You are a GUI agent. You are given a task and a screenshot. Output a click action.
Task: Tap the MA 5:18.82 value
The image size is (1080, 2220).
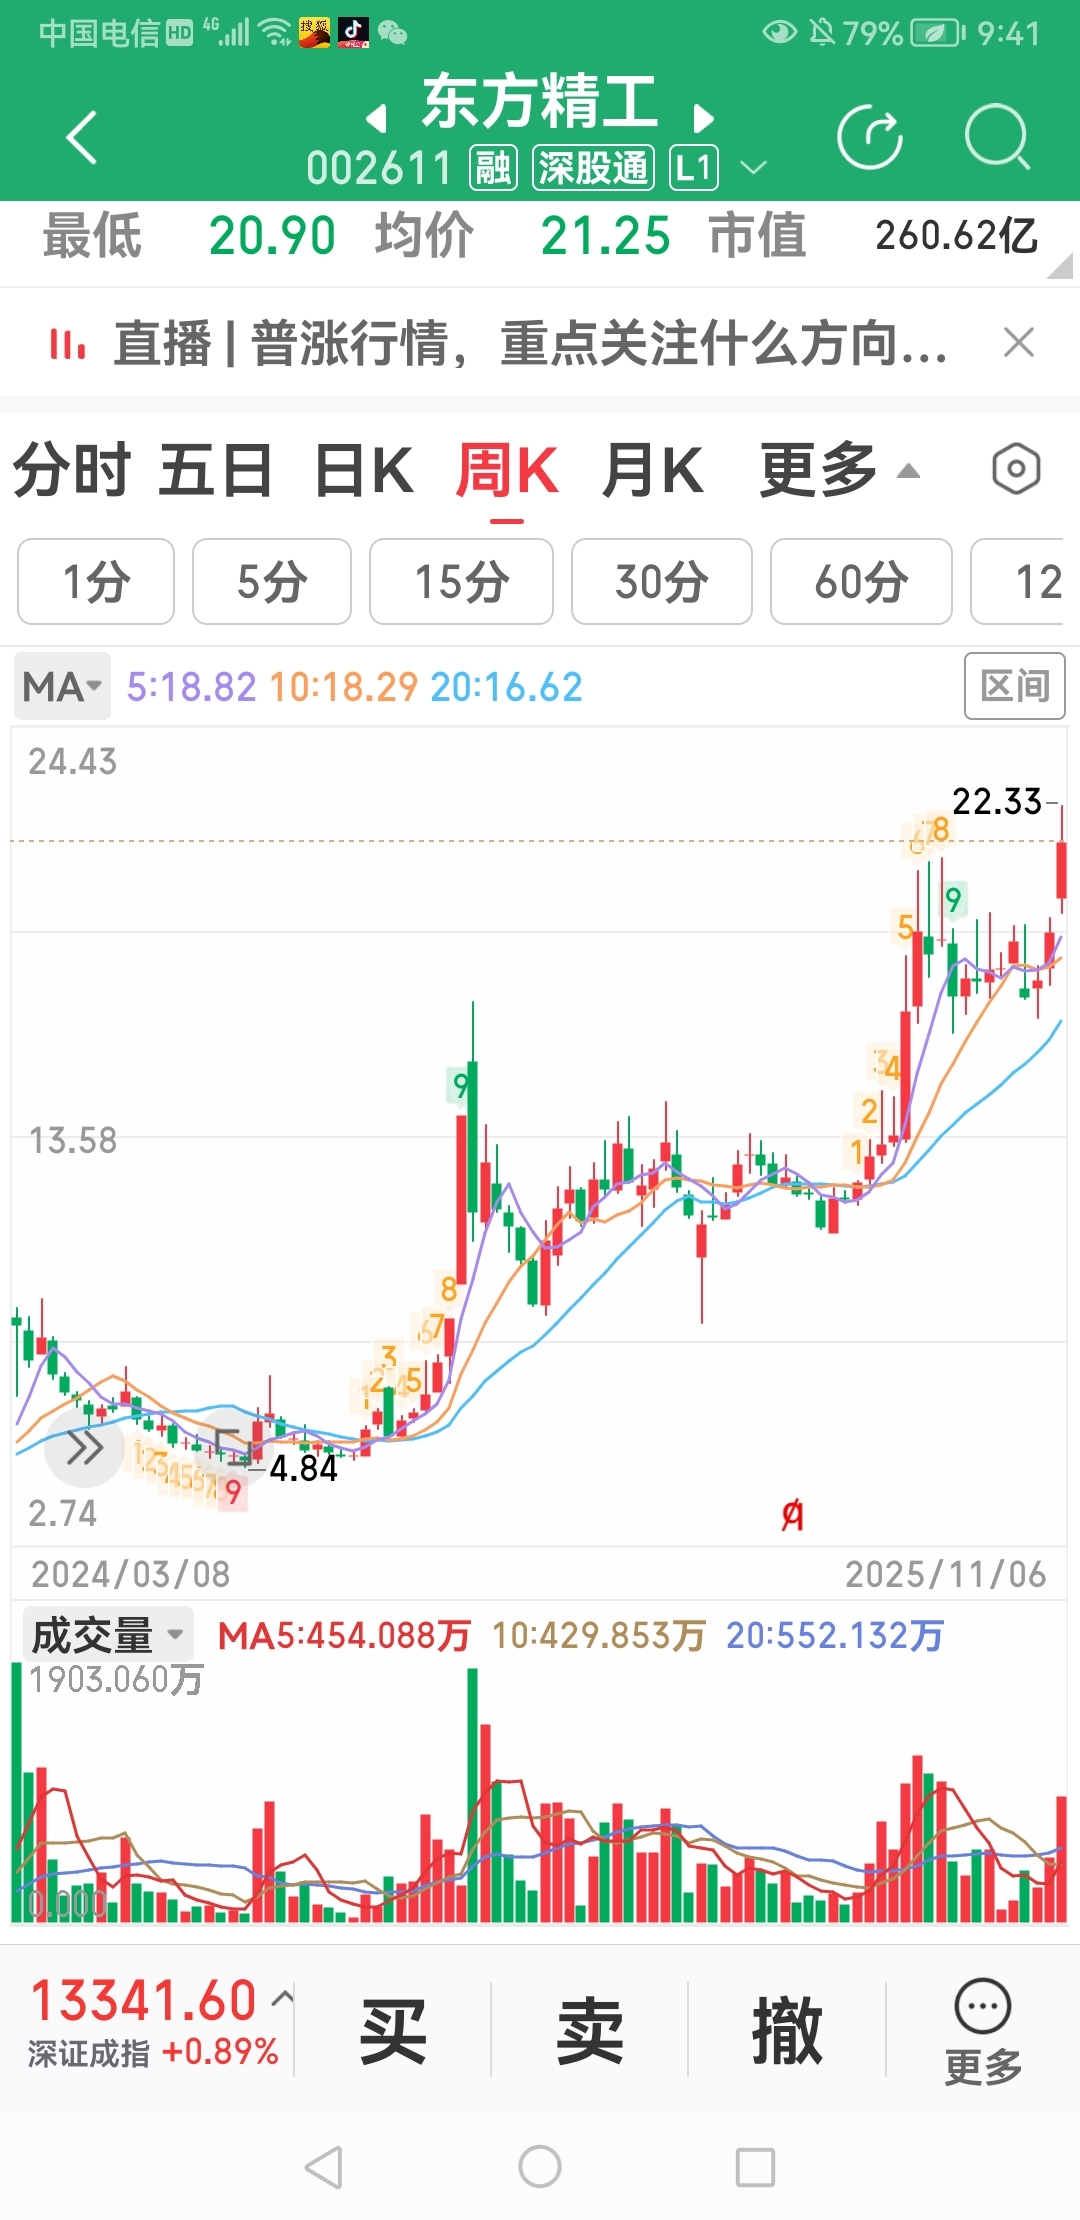click(191, 687)
